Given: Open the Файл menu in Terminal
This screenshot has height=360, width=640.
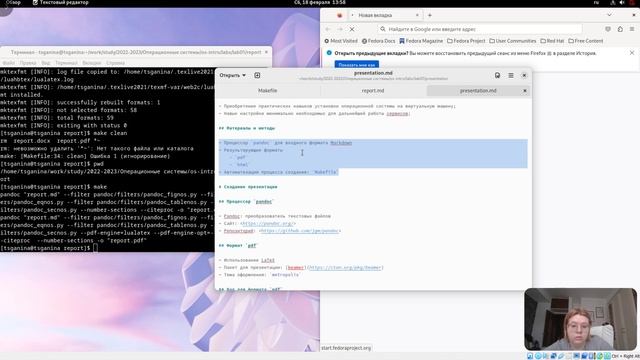Looking at the screenshot, I should (x=9, y=63).
